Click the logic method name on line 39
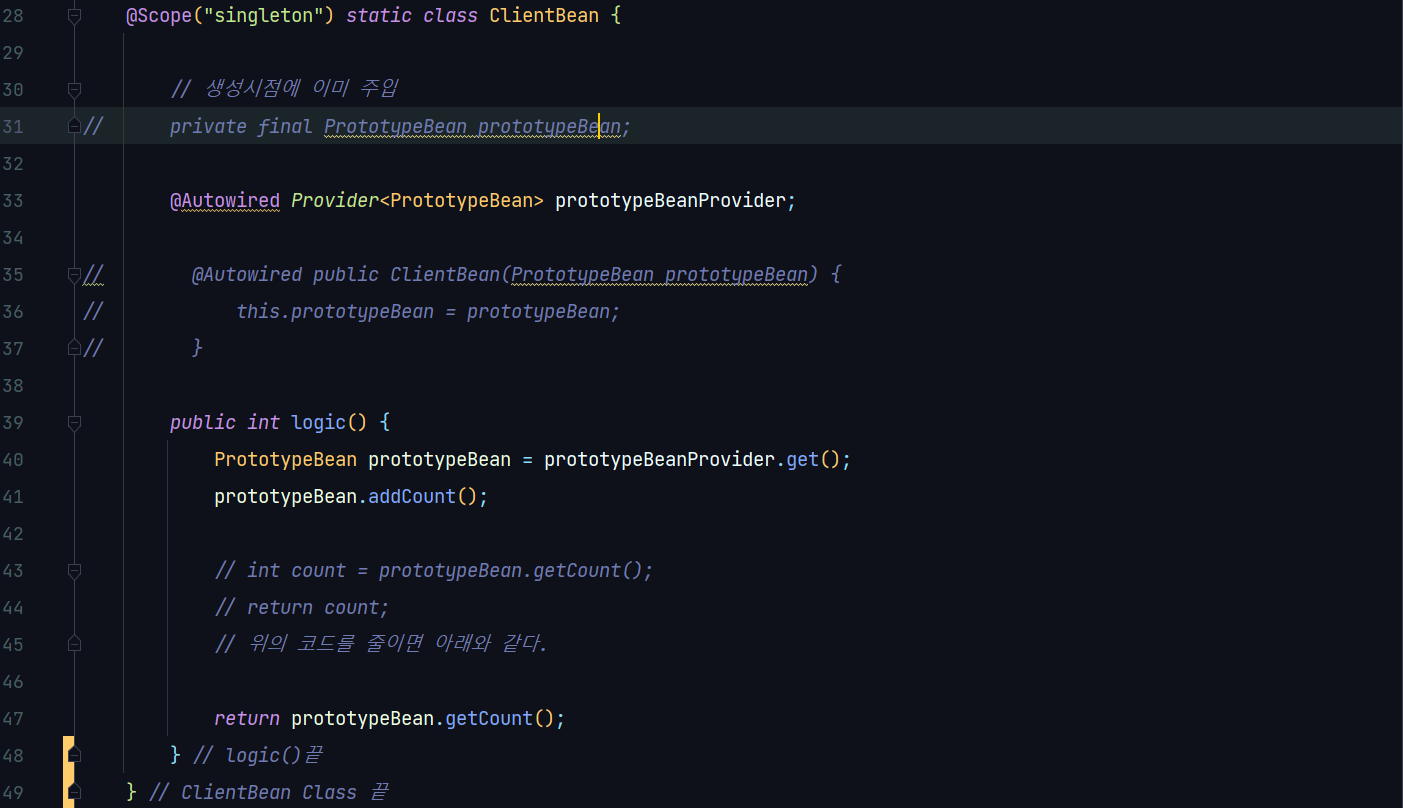Image resolution: width=1403 pixels, height=808 pixels. (318, 422)
